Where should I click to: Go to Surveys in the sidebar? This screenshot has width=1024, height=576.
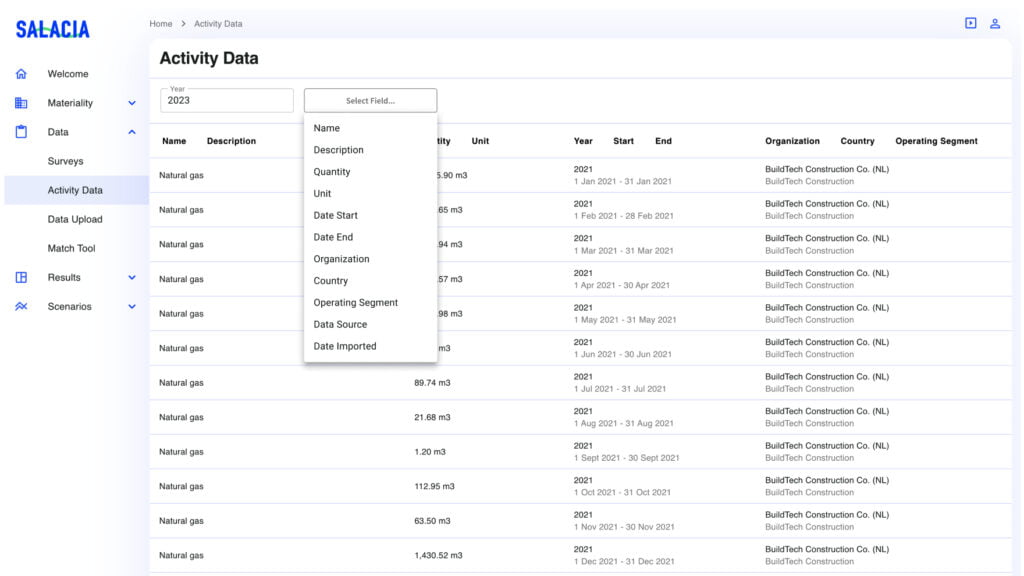[66, 161]
